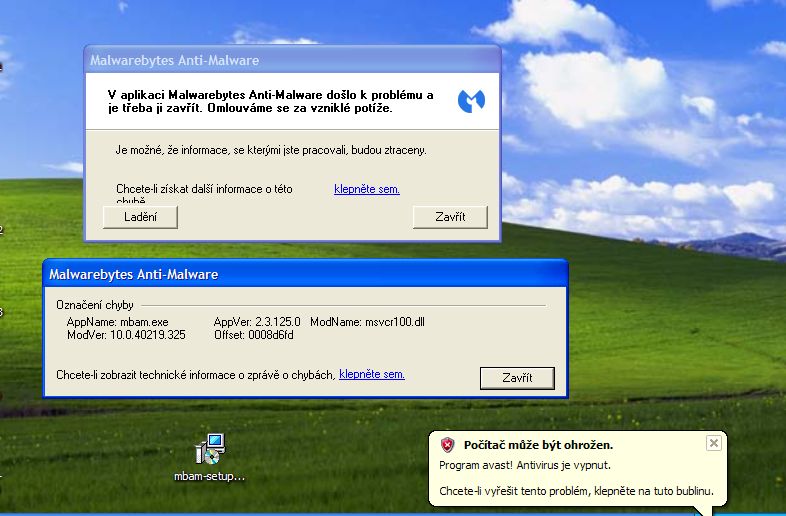The image size is (786, 516).
Task: Click 'Počítač může být ohrožen.' balloon title
Action: click(x=538, y=445)
